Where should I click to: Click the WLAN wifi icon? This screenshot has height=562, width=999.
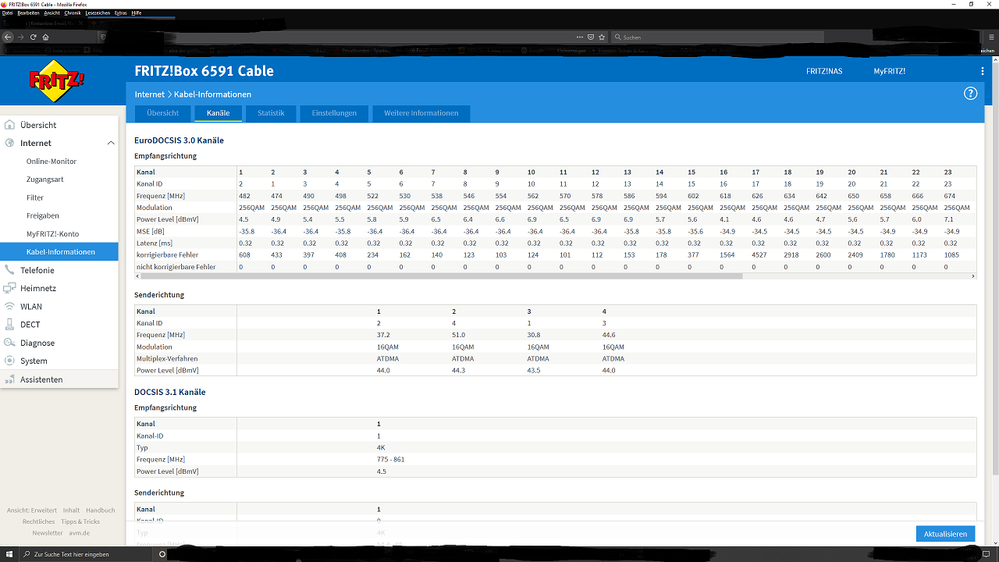click(x=10, y=306)
